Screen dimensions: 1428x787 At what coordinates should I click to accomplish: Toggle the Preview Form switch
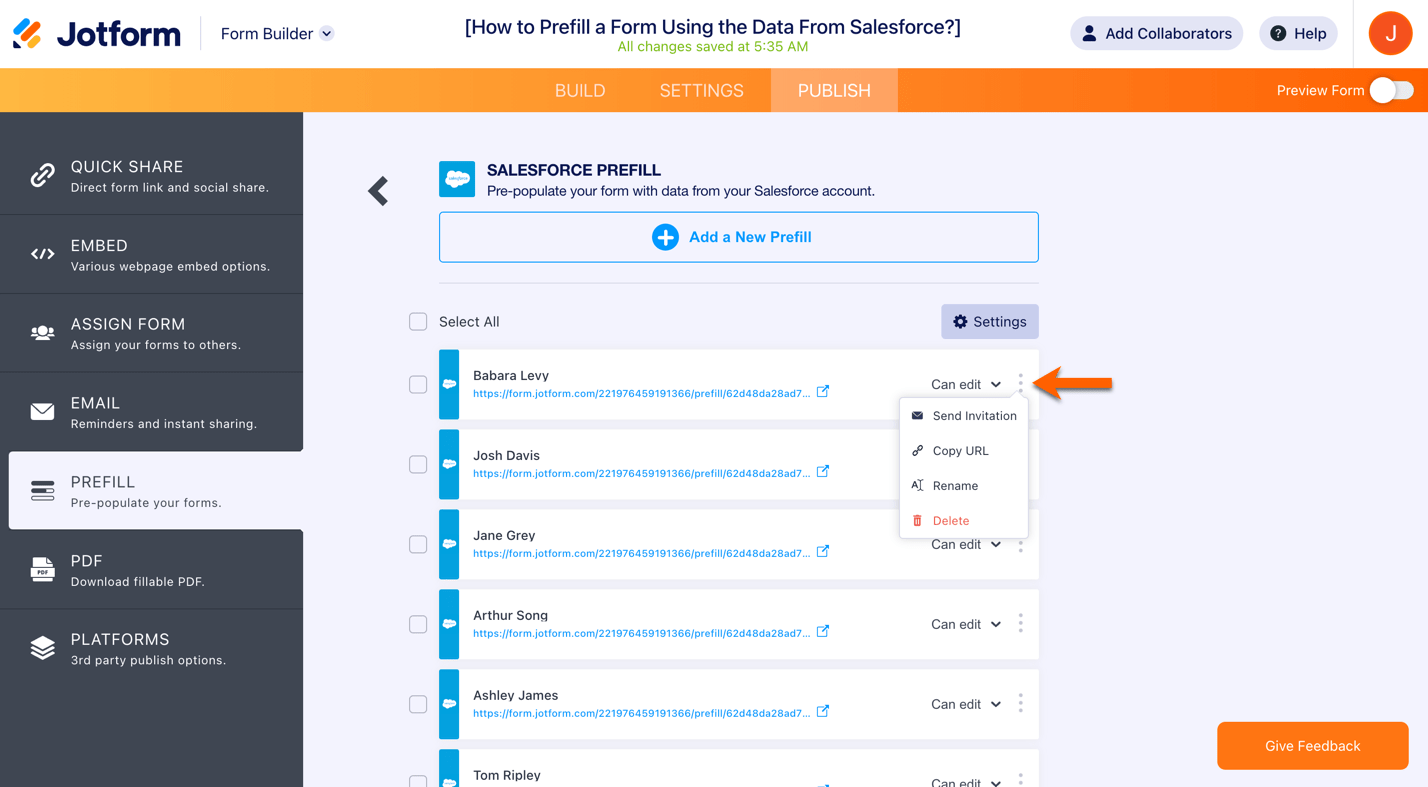click(1391, 90)
